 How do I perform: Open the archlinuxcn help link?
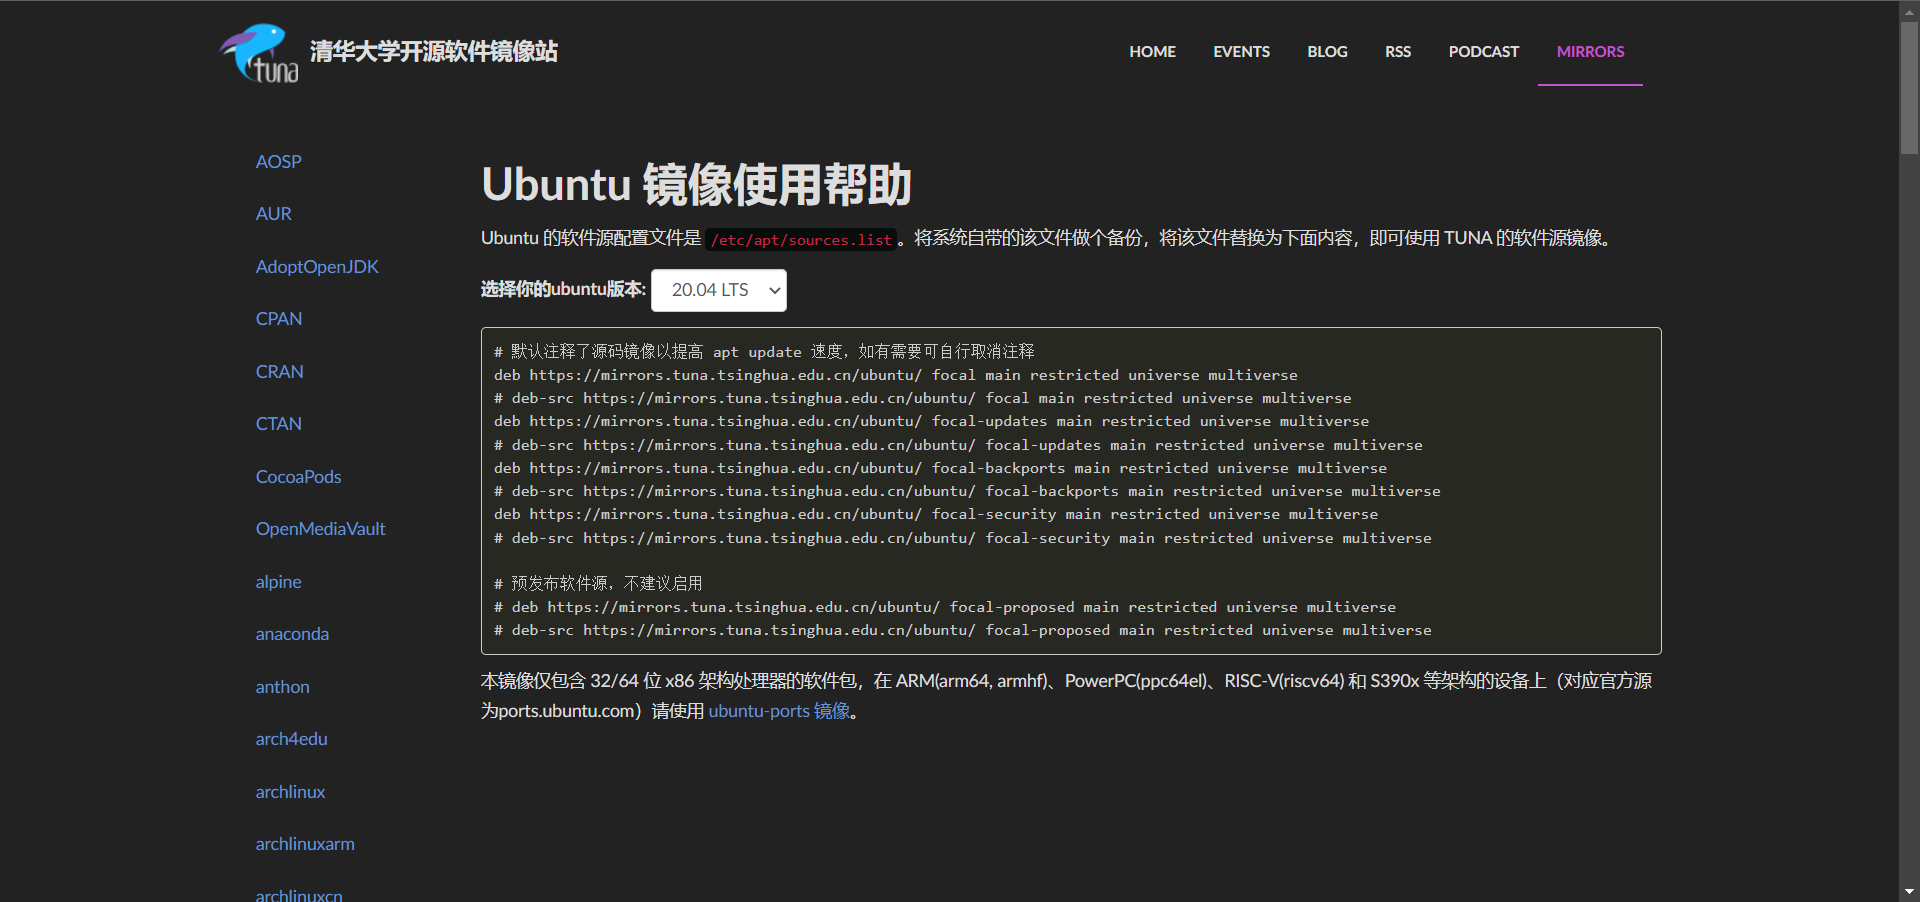pos(299,895)
